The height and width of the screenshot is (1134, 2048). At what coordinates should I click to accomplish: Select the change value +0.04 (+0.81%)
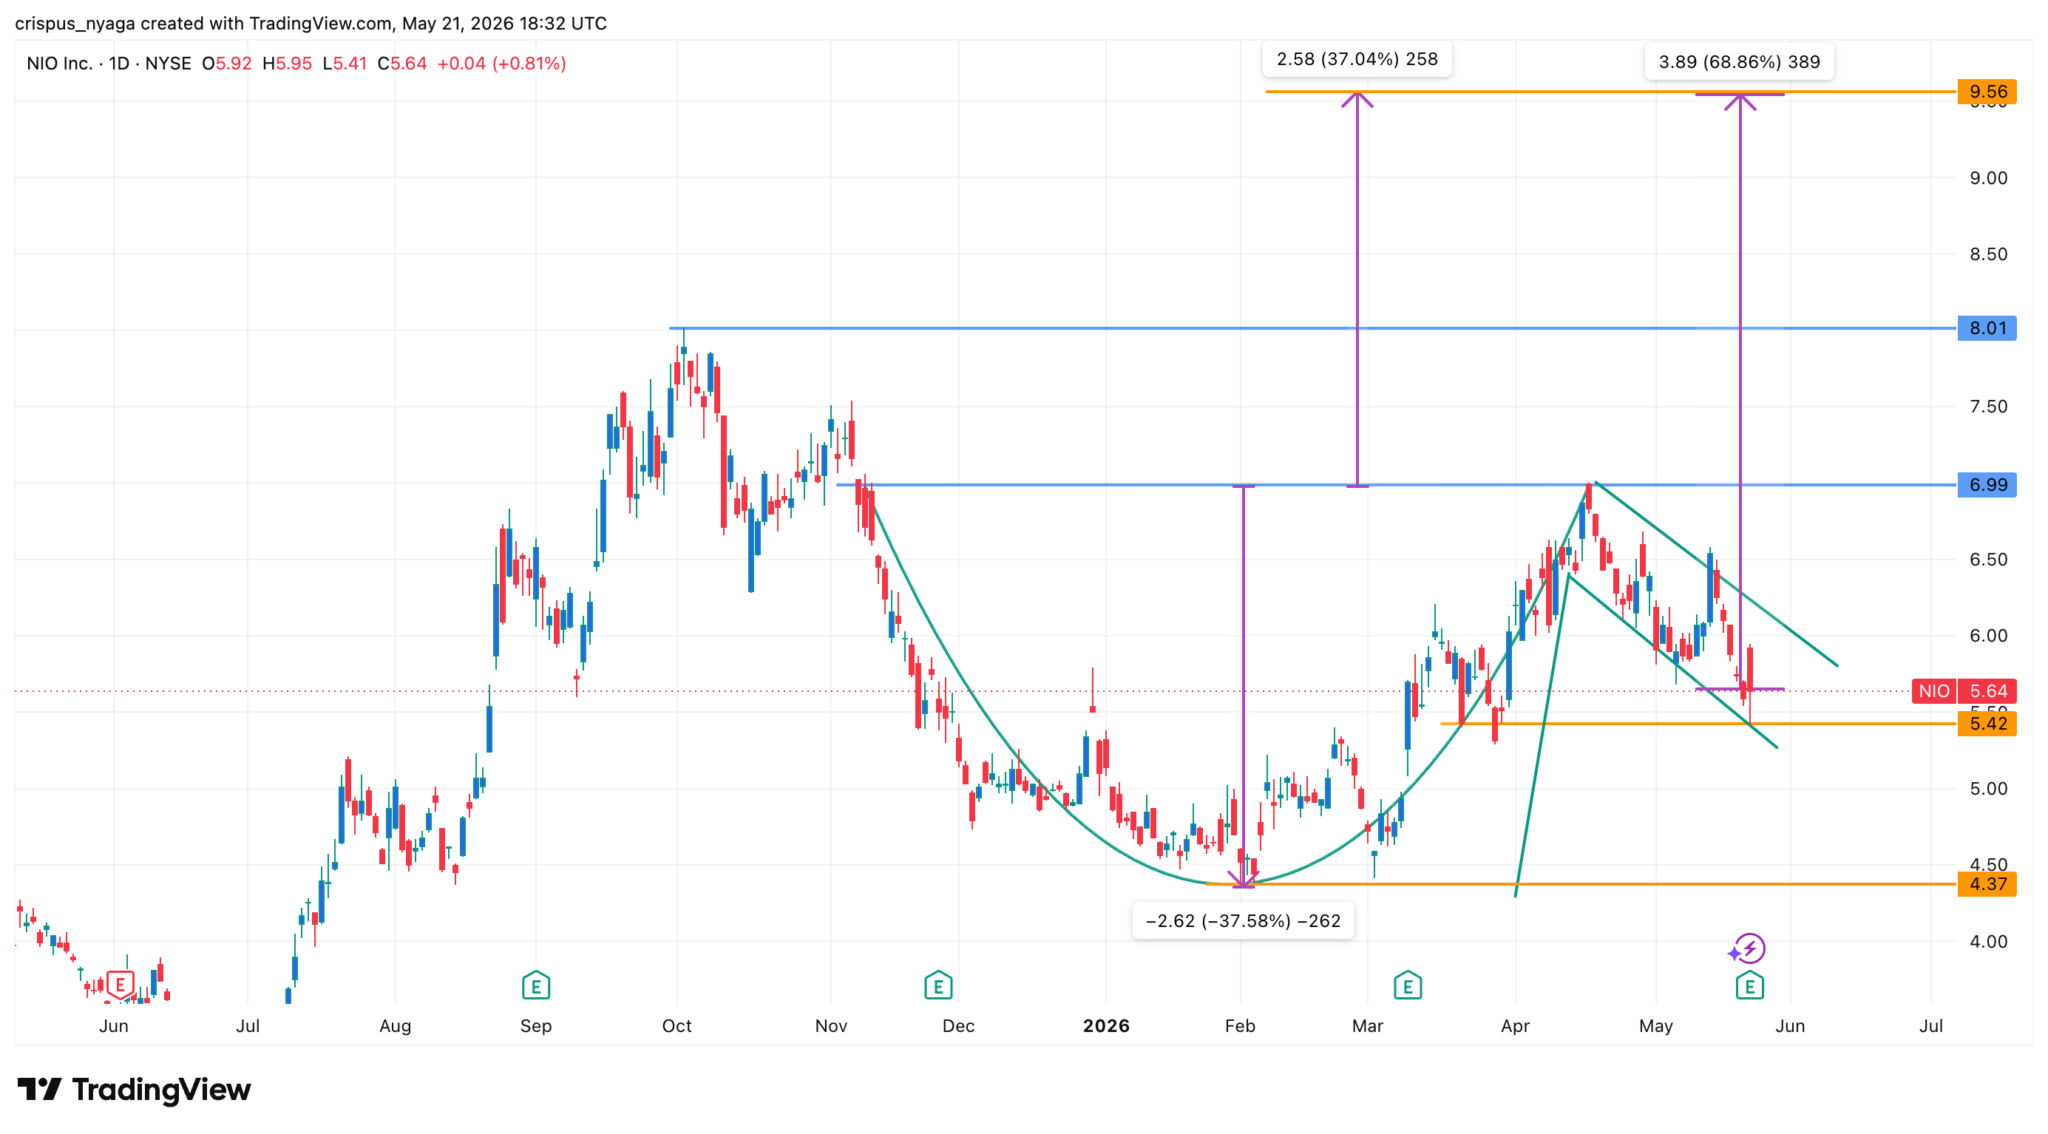(x=502, y=63)
